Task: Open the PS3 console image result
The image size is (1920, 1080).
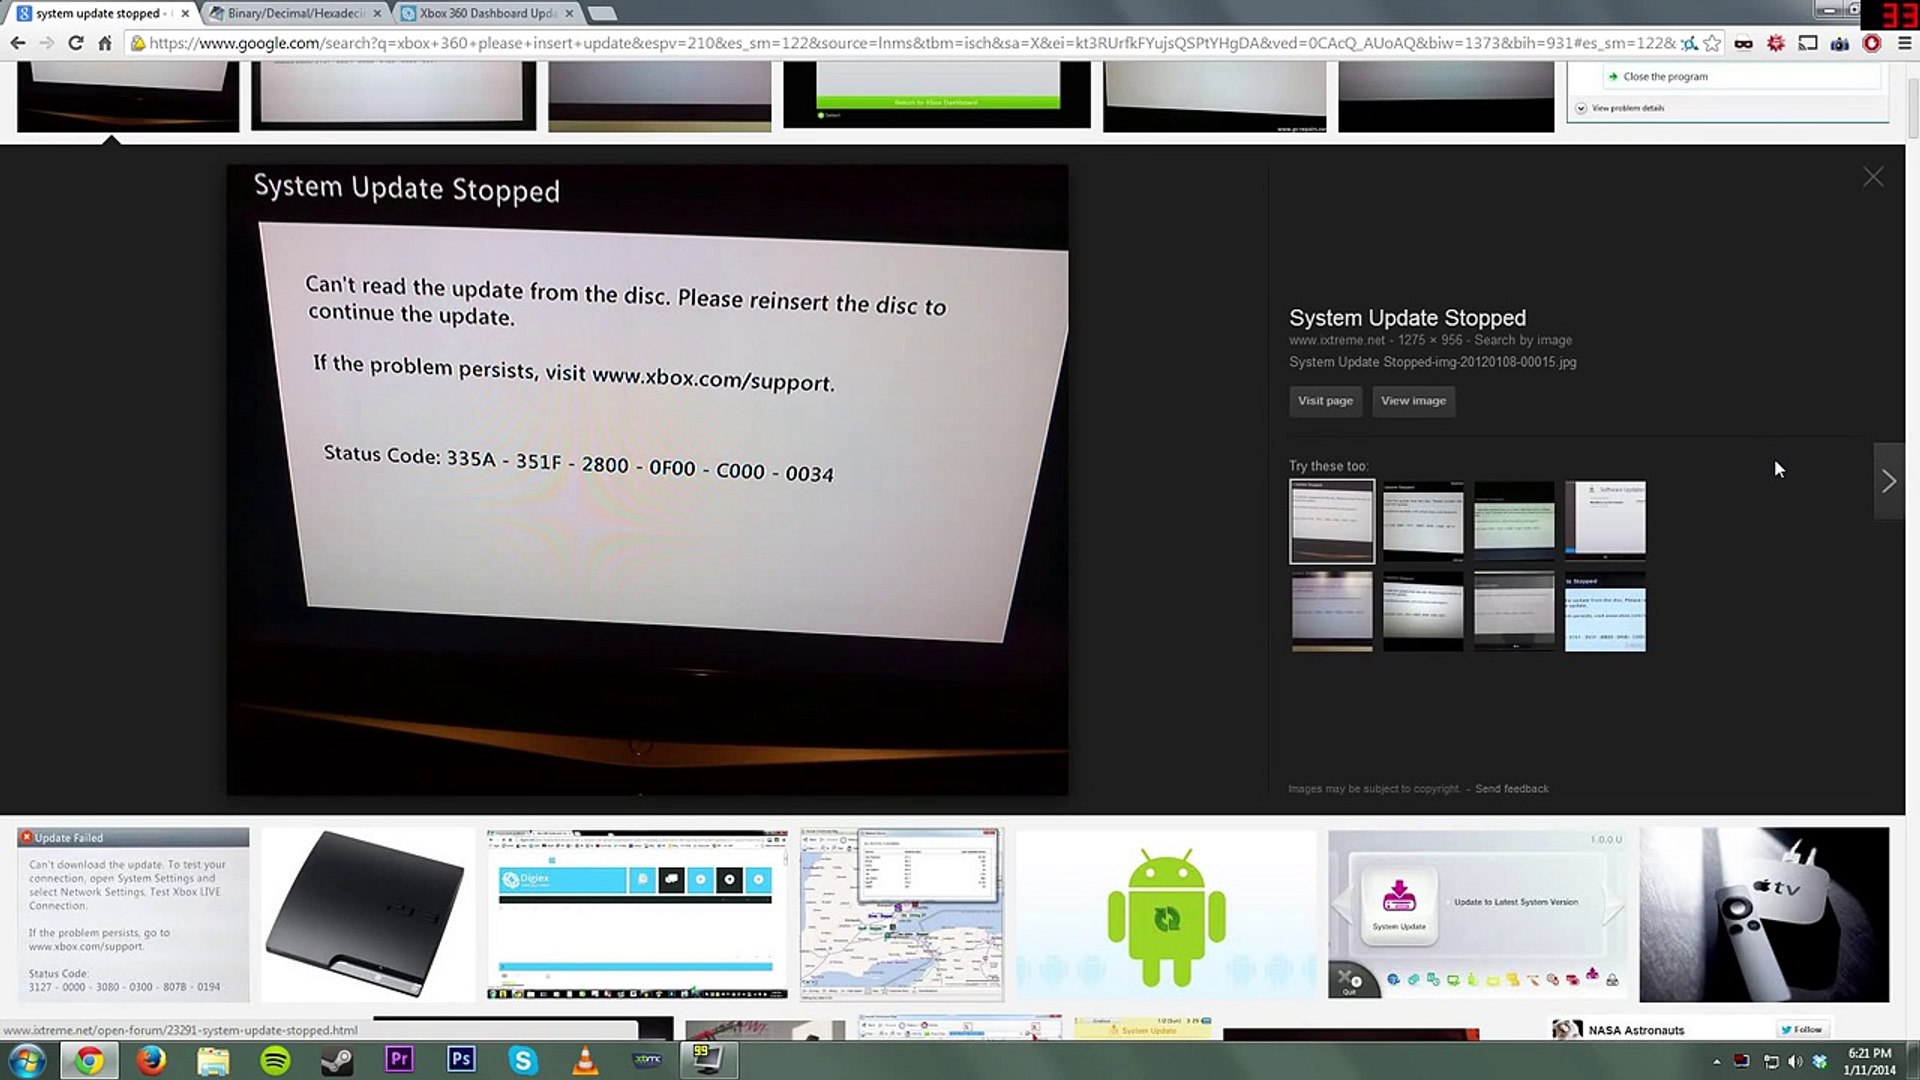Action: point(367,914)
